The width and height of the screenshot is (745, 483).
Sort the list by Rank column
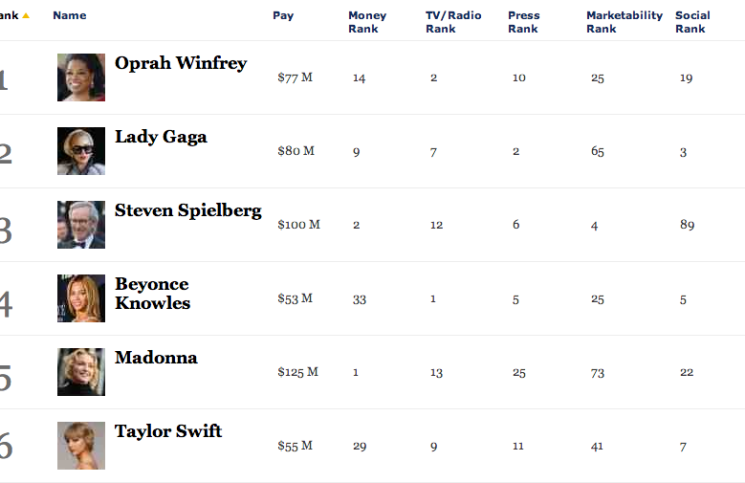click(x=10, y=15)
